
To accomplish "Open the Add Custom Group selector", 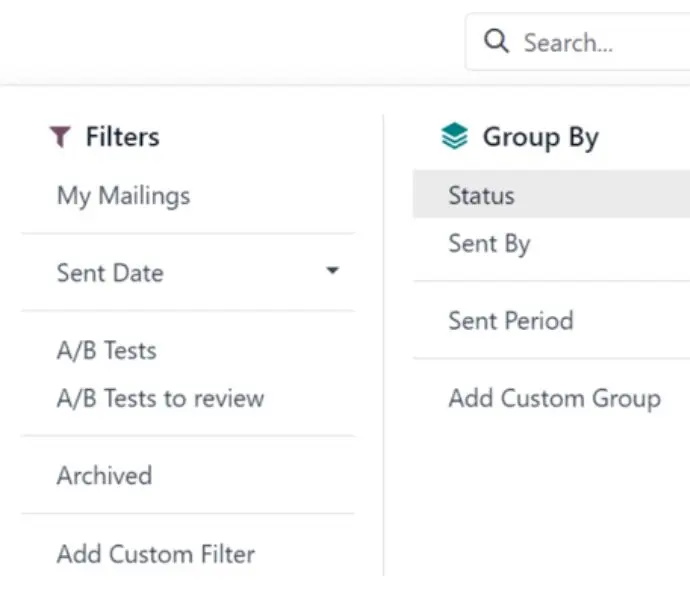I will click(x=551, y=398).
